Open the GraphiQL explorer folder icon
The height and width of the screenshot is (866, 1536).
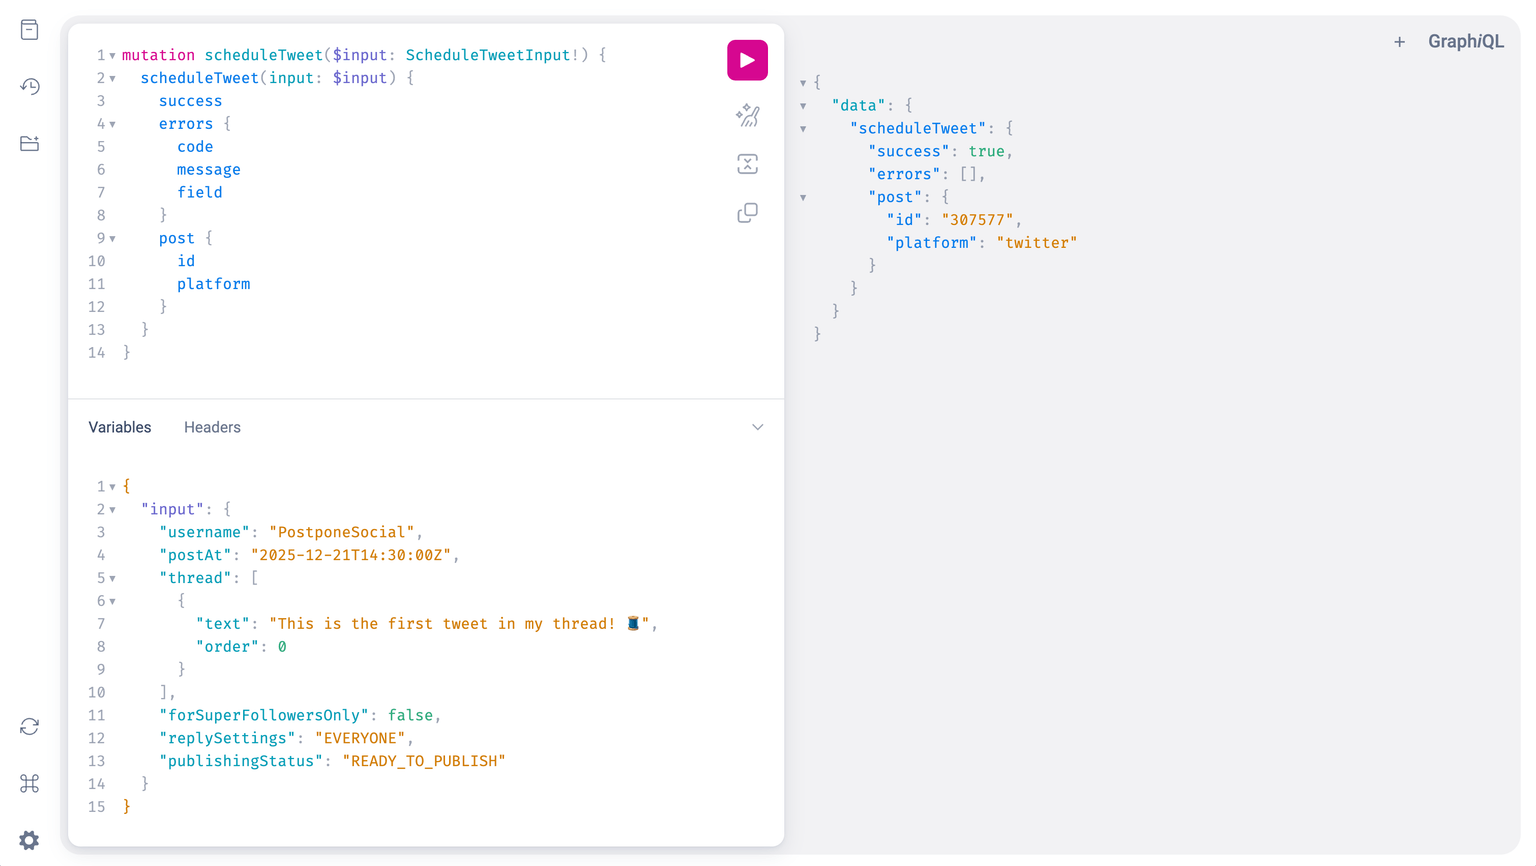pyautogui.click(x=30, y=144)
